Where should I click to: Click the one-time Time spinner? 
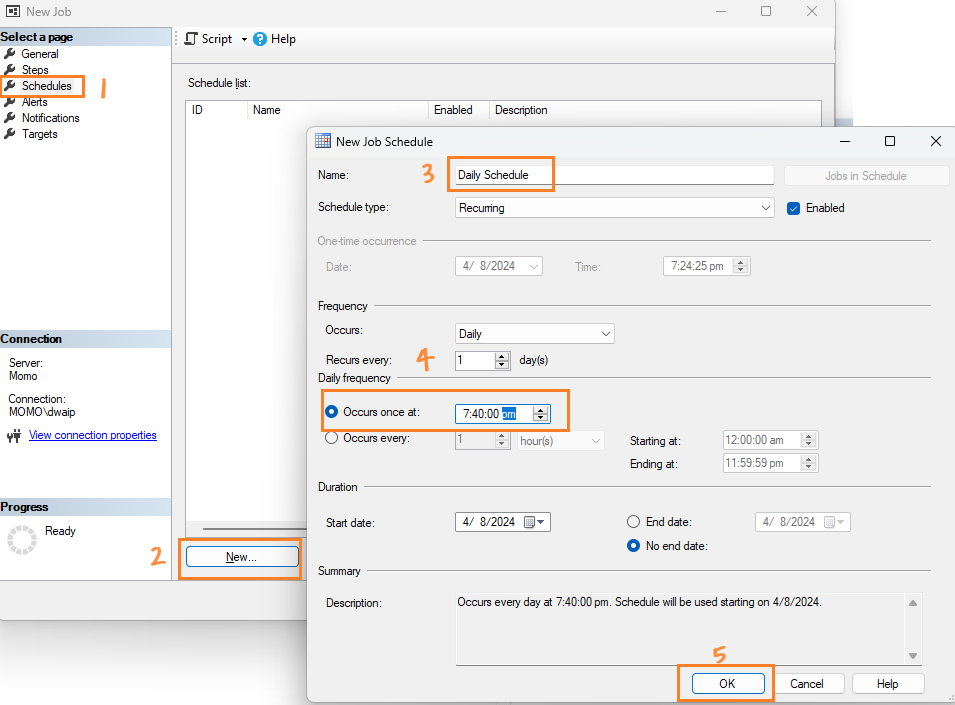pyautogui.click(x=740, y=266)
